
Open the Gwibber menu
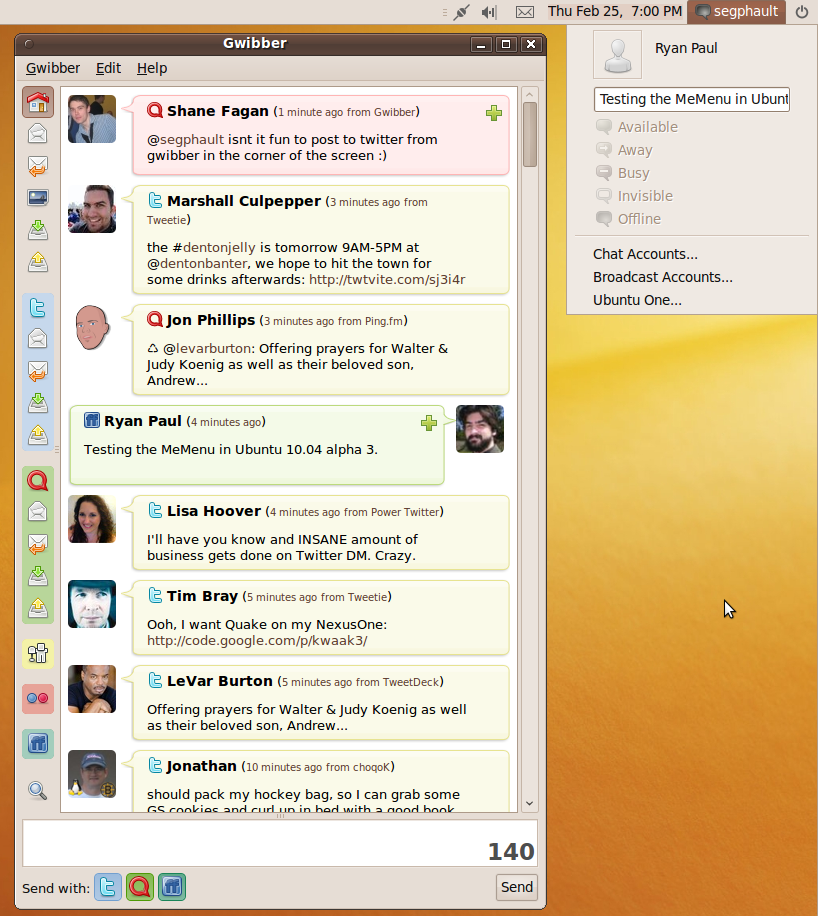(53, 68)
